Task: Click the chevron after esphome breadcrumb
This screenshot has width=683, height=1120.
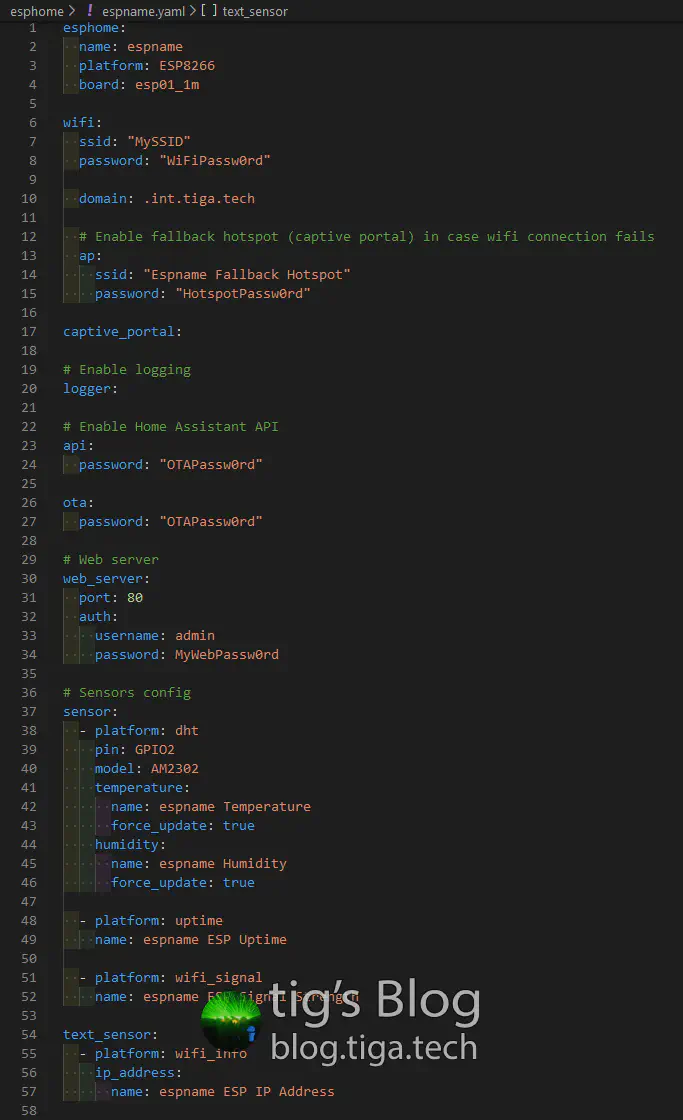Action: click(72, 11)
